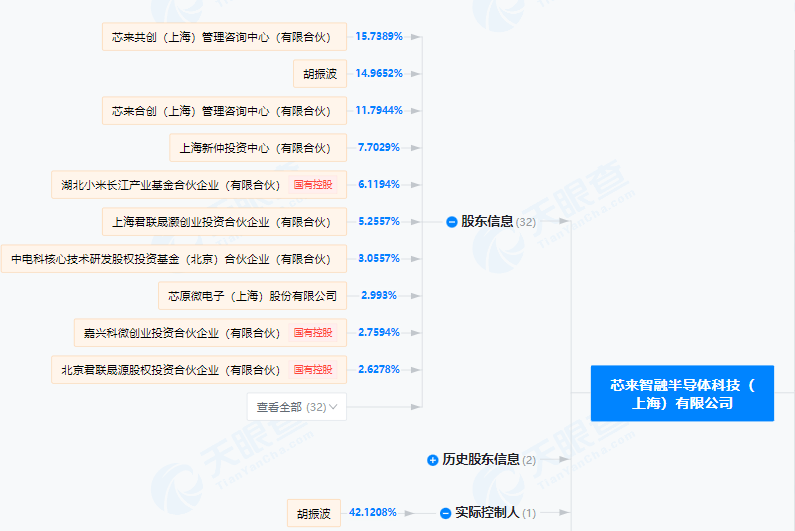Expand the 历史股东信息 node
Screen dimensions: 795x531
pos(433,460)
